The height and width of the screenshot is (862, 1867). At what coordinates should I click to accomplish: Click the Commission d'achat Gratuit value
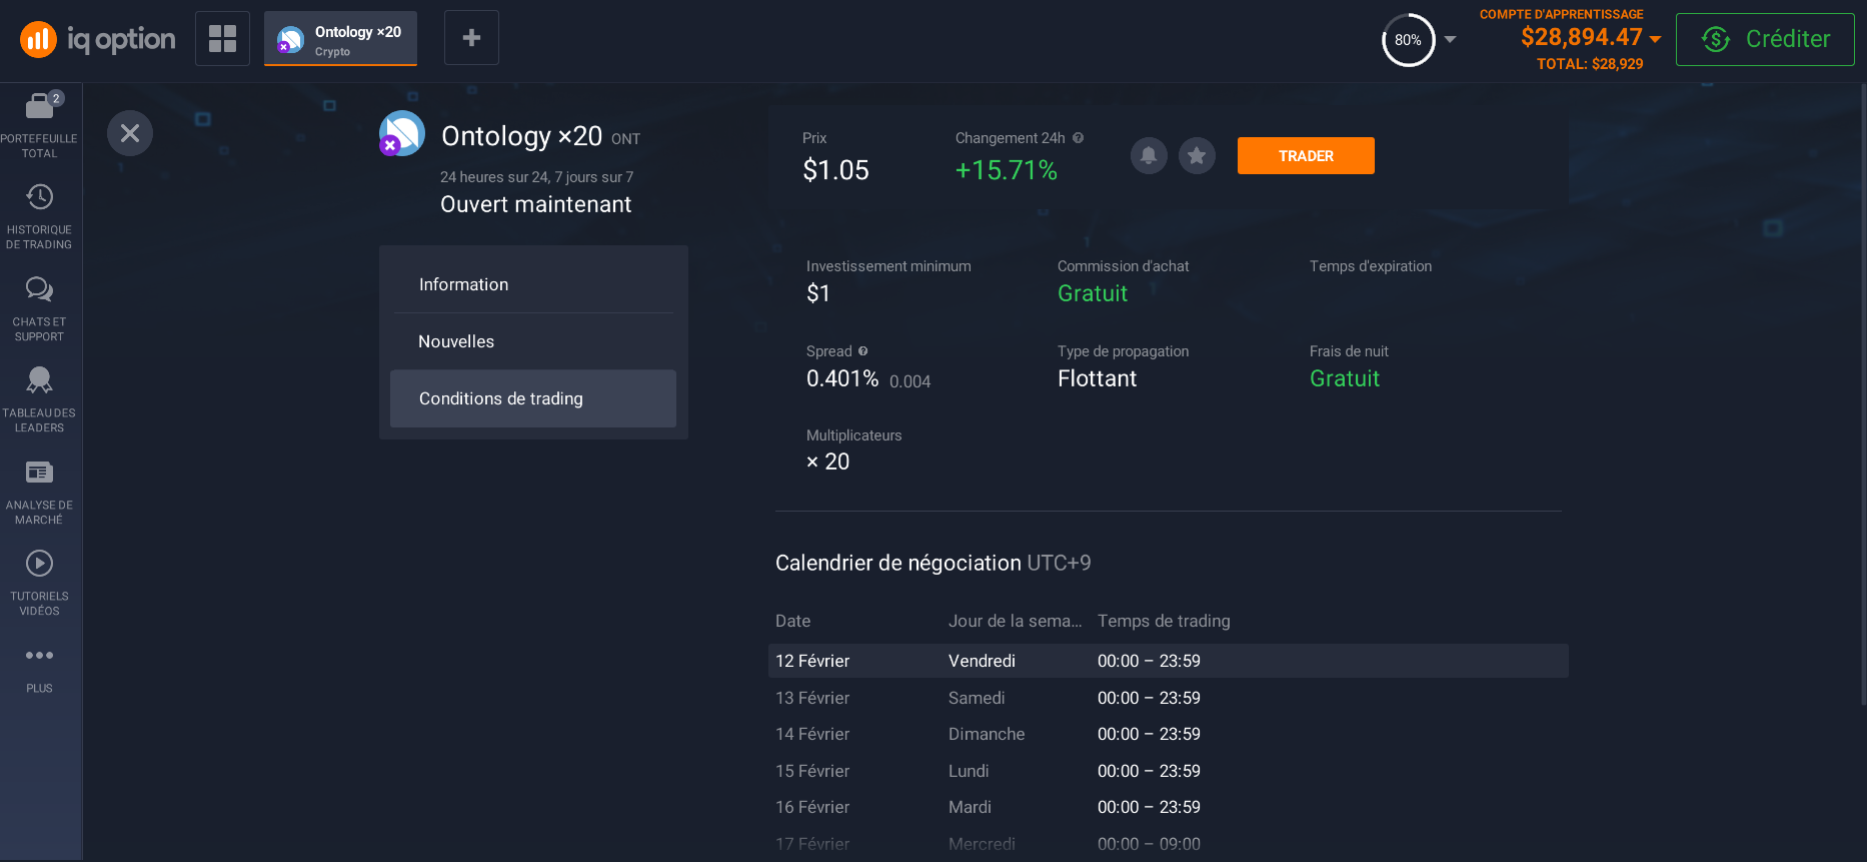(x=1092, y=294)
